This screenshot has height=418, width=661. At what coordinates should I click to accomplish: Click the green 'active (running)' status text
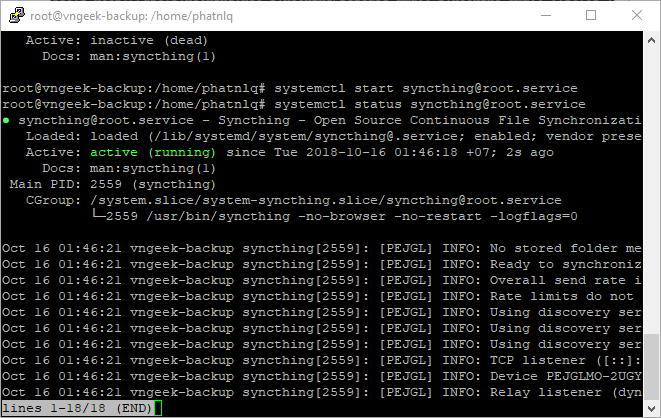(153, 153)
